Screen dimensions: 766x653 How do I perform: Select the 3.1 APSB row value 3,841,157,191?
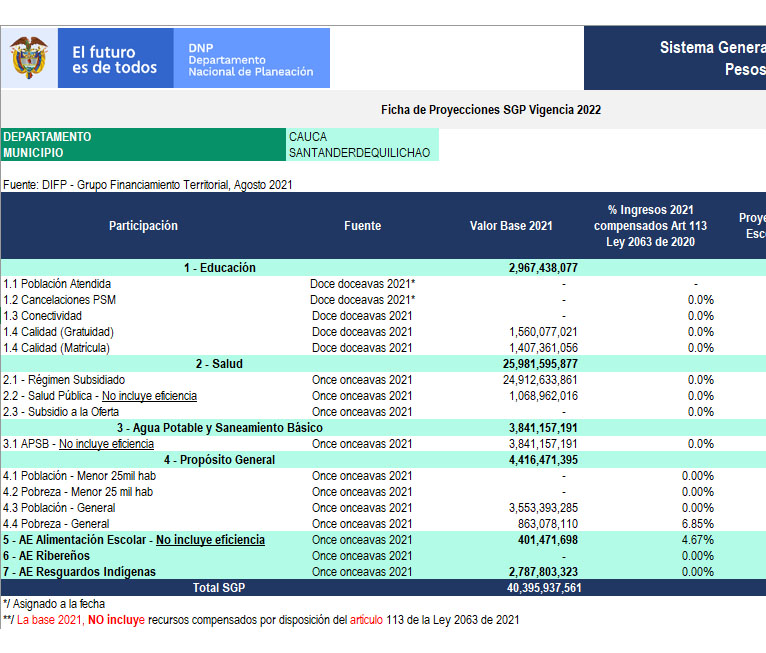click(543, 443)
